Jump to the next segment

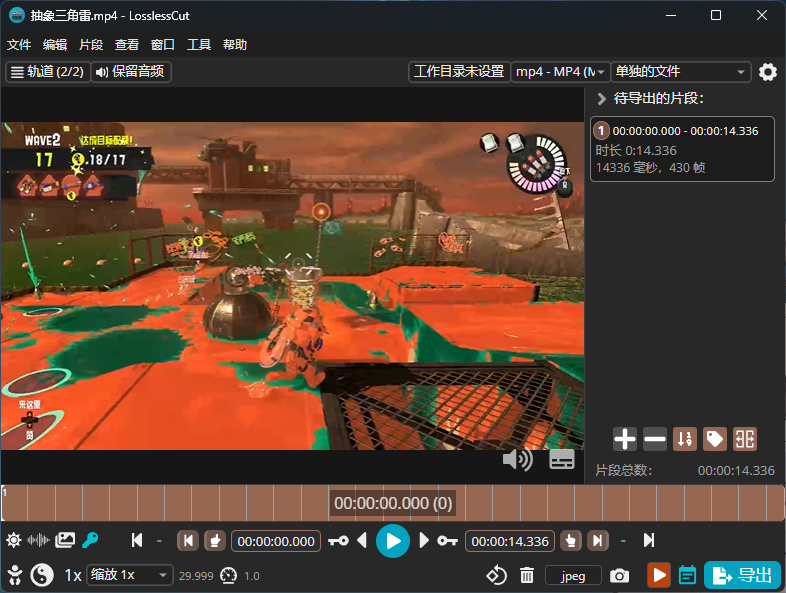pyautogui.click(x=649, y=540)
